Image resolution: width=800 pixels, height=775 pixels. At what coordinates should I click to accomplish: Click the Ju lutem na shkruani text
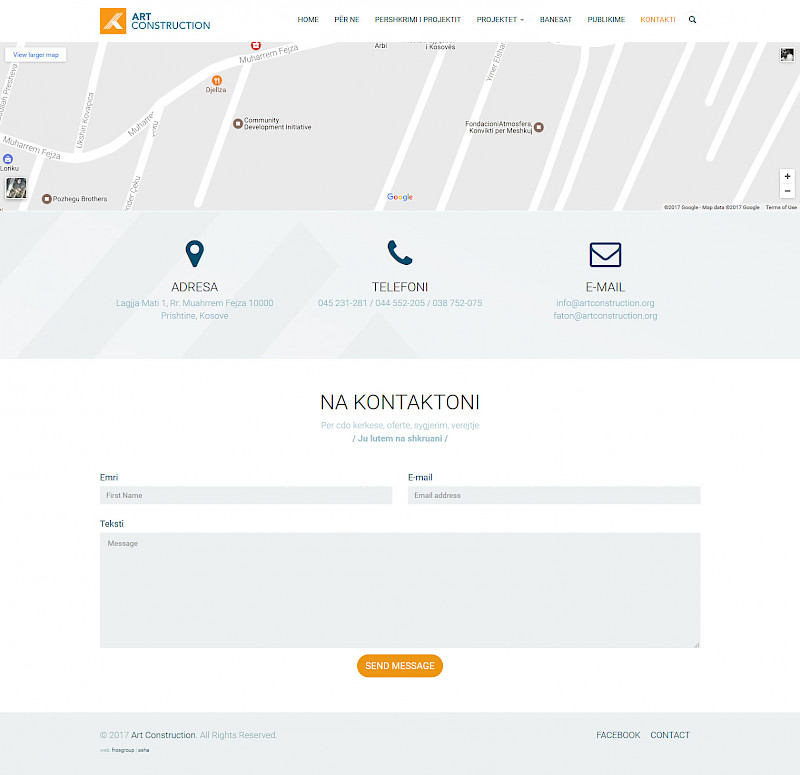click(x=400, y=438)
